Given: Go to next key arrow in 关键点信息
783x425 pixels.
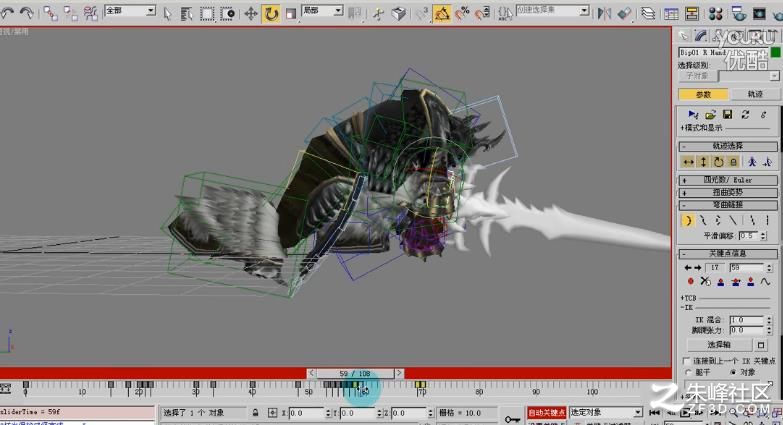Looking at the screenshot, I should (697, 268).
